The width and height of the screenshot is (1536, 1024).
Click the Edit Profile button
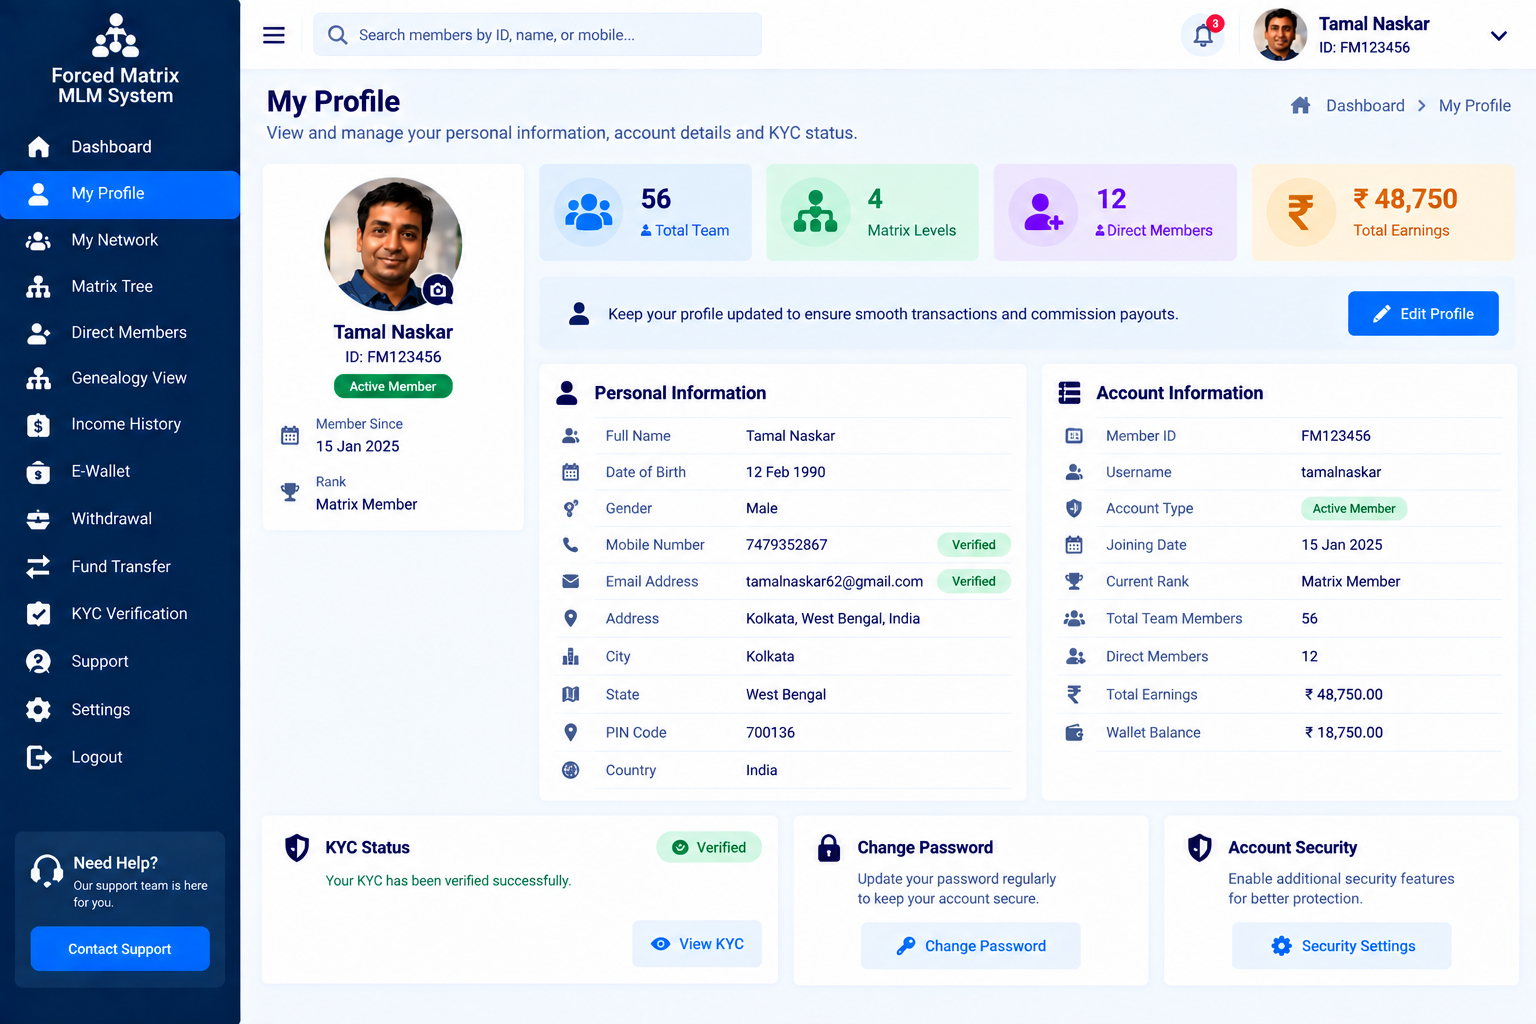[x=1423, y=314]
